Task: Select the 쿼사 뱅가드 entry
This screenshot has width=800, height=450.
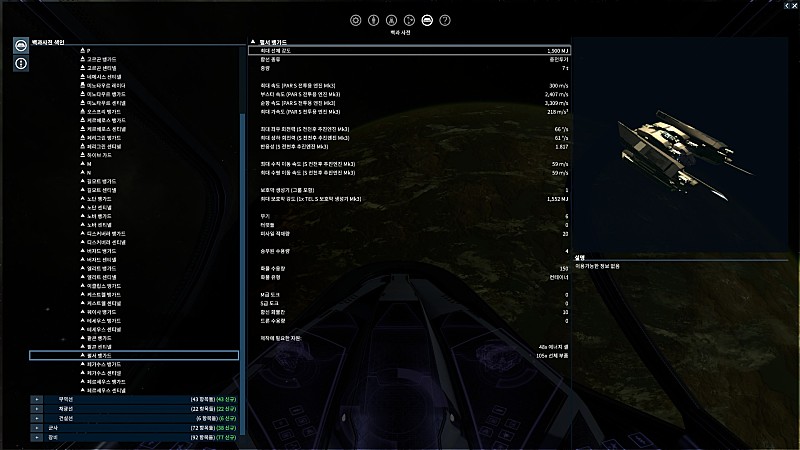Action: pyautogui.click(x=102, y=312)
